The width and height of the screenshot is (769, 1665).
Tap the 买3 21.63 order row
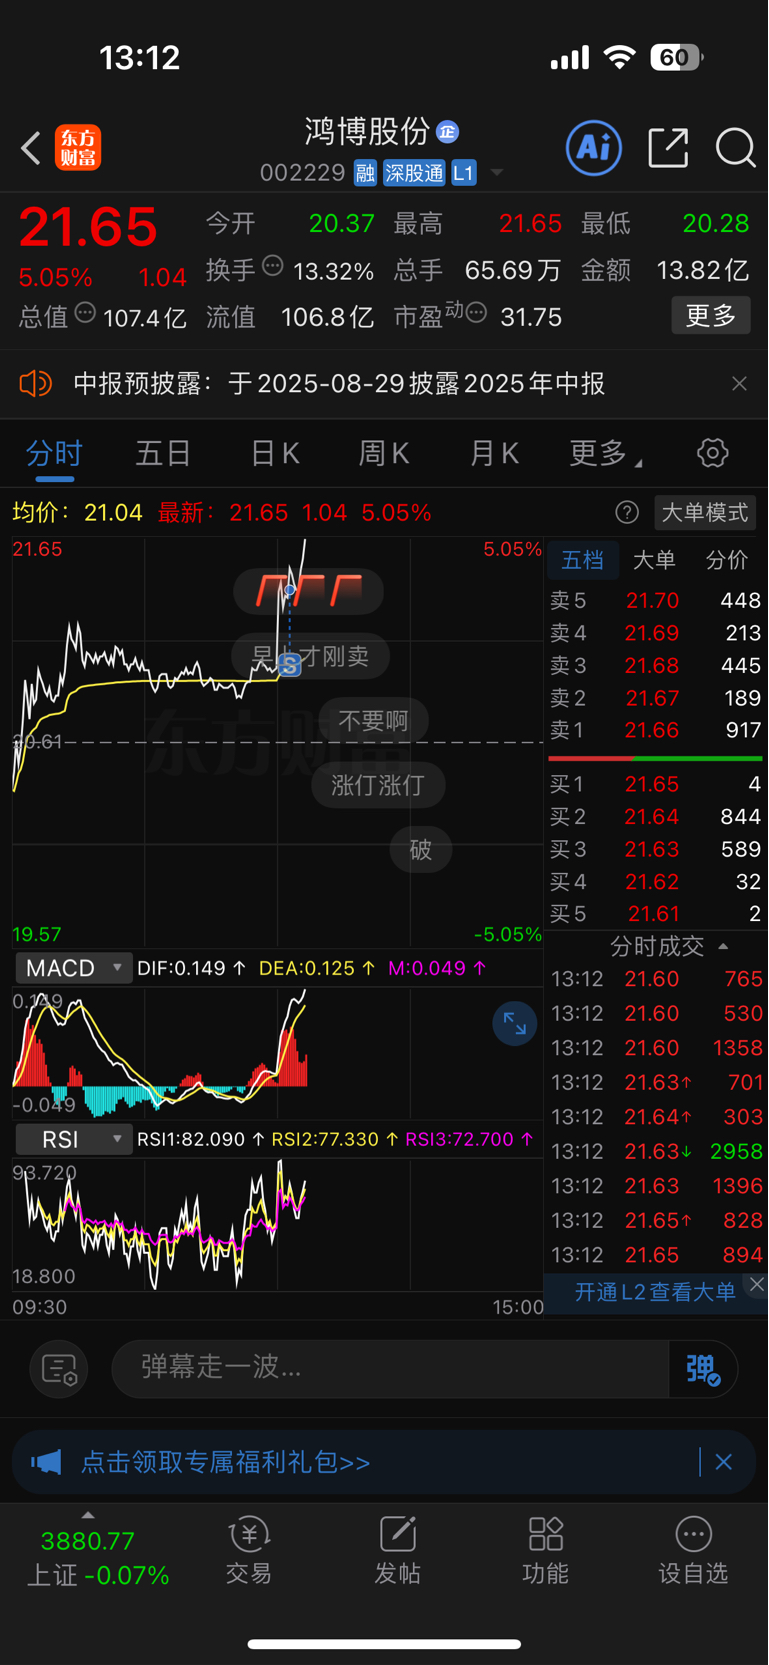(656, 850)
